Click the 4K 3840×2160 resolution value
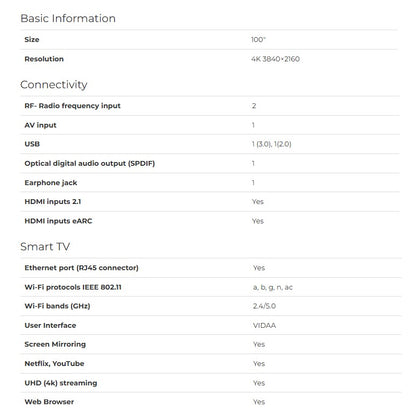Screen dimensions: 416x415 [275, 59]
